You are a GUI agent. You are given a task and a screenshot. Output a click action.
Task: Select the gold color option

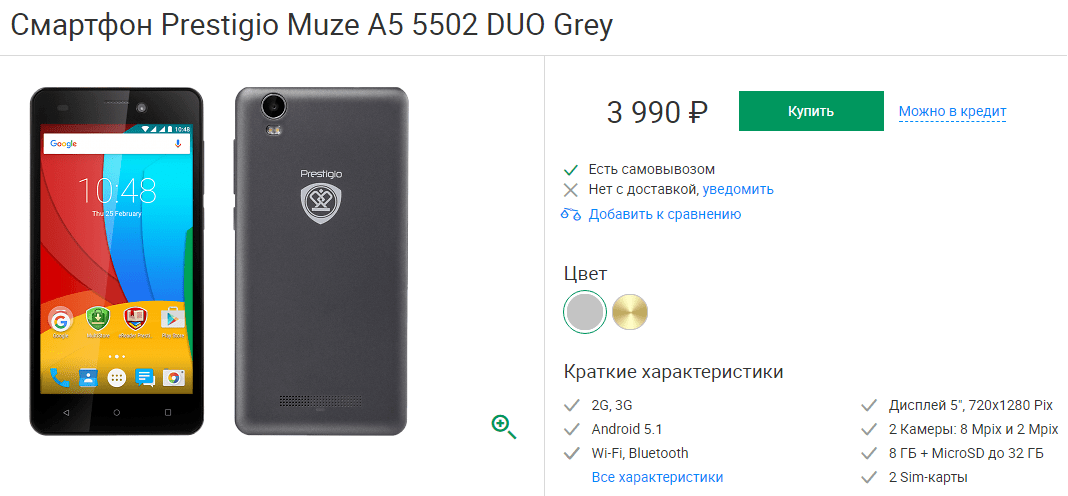(x=630, y=312)
